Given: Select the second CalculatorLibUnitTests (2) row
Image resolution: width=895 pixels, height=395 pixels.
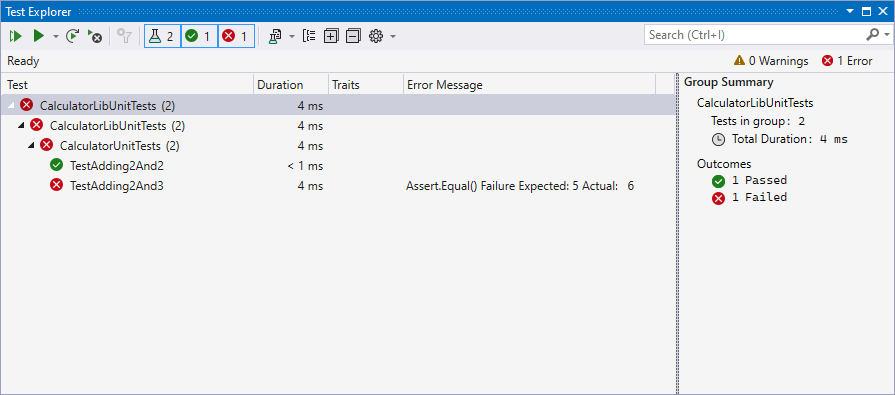Looking at the screenshot, I should pos(337,125).
